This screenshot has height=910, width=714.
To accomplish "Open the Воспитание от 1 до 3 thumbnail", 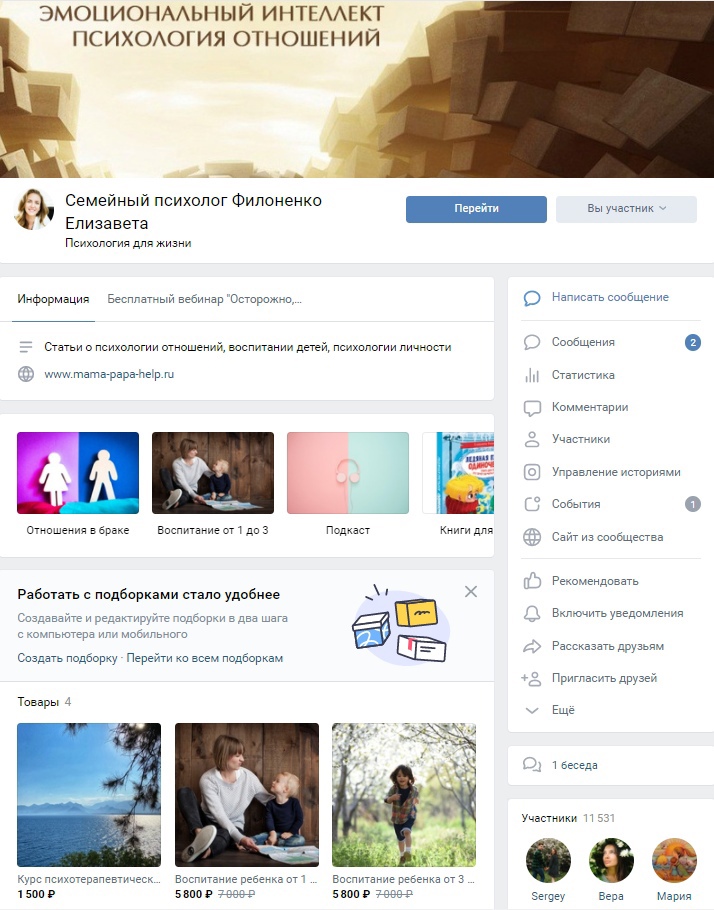I will tap(212, 473).
